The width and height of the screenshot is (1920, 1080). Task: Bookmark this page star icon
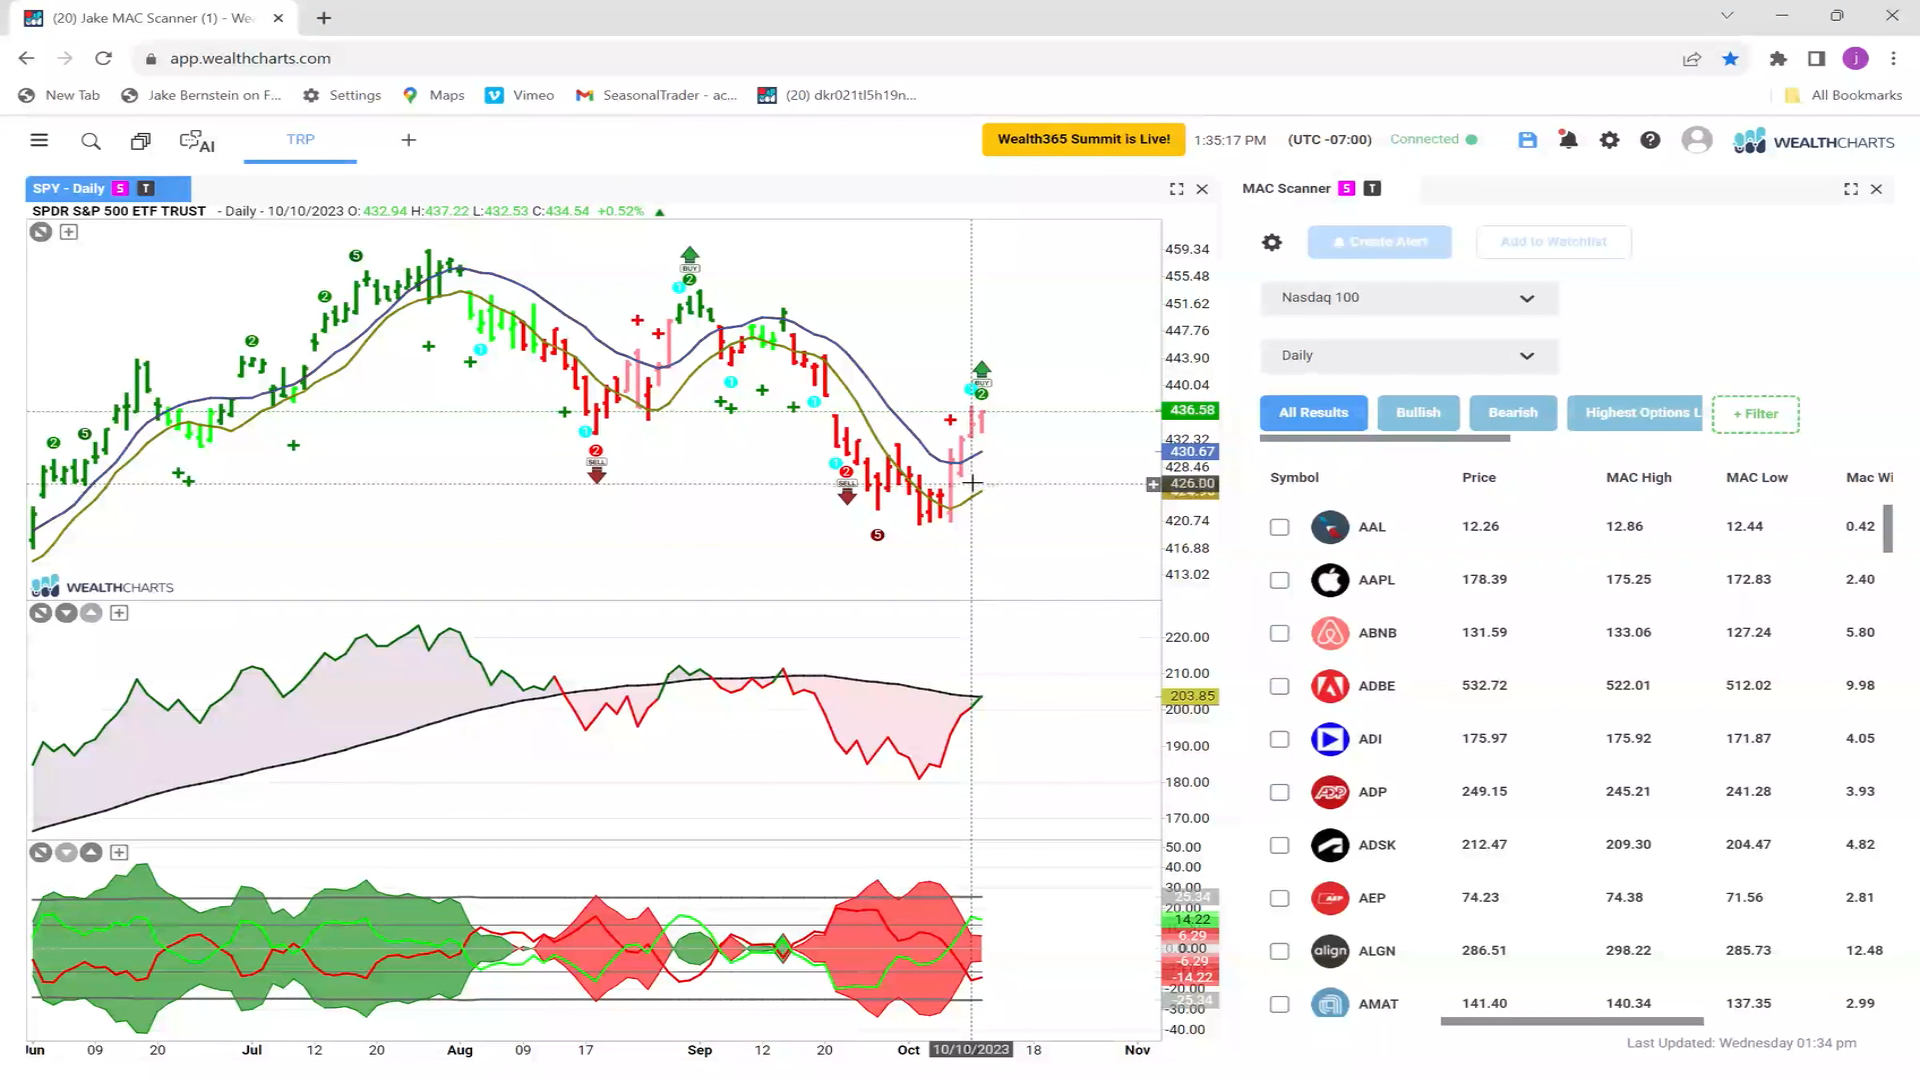tap(1730, 59)
